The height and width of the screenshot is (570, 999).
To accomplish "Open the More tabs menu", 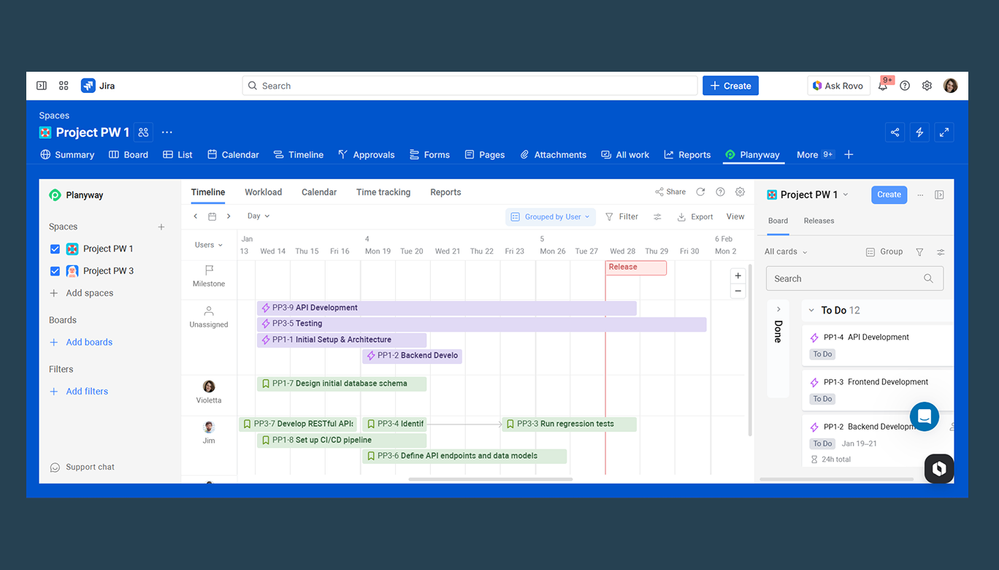I will (x=815, y=155).
